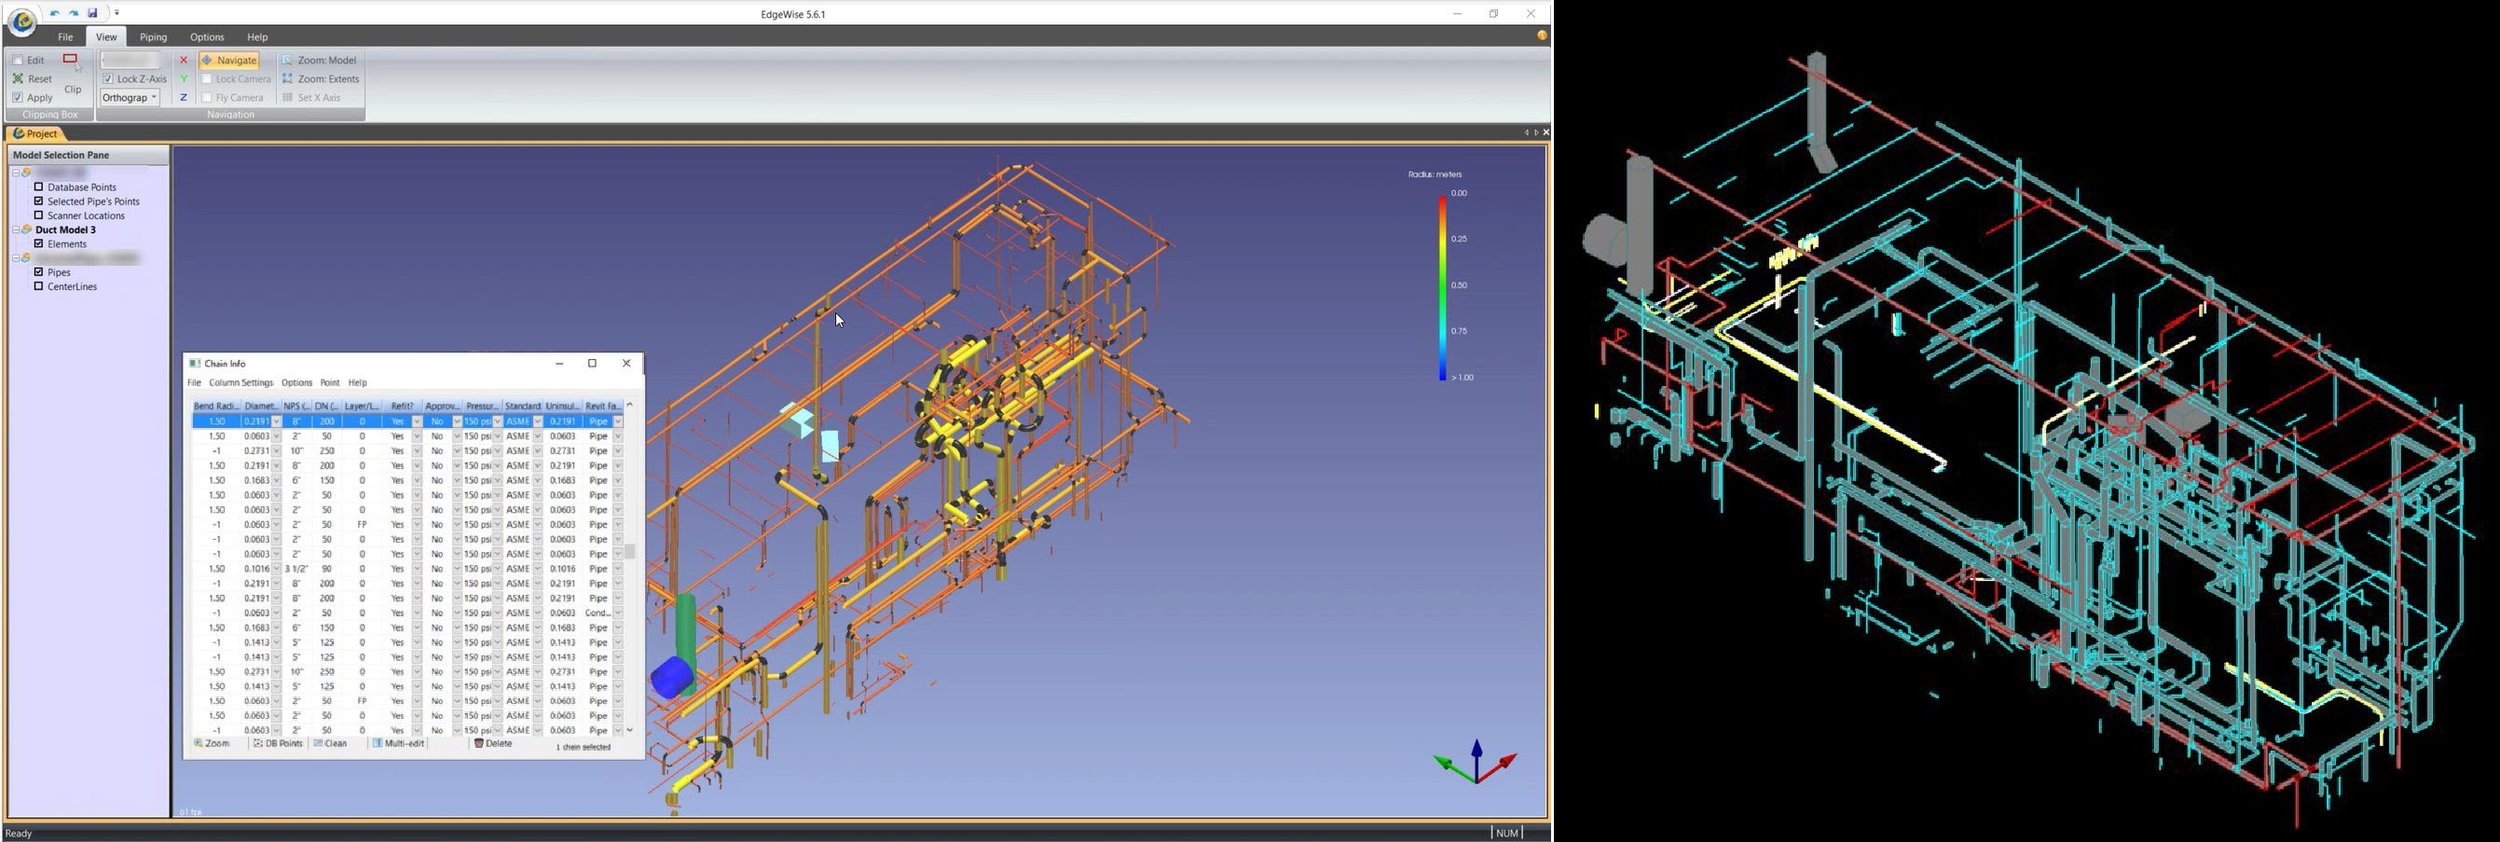Click the DB Points button
The image size is (2500, 842).
click(x=277, y=743)
